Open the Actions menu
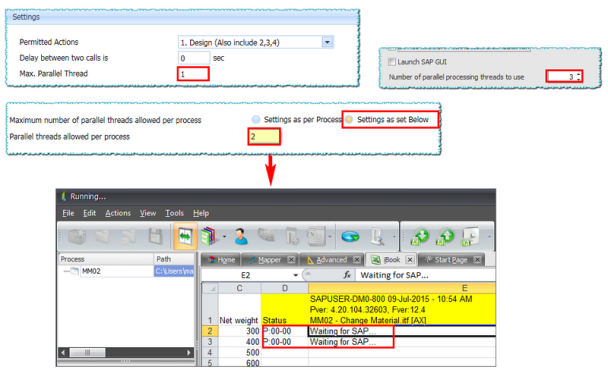This screenshot has height=370, width=608. pos(118,213)
